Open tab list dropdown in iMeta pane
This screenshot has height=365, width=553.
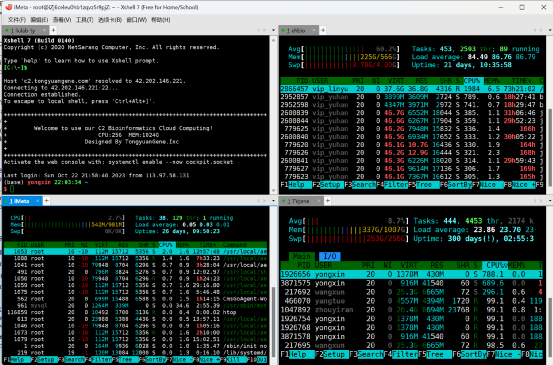273,201
